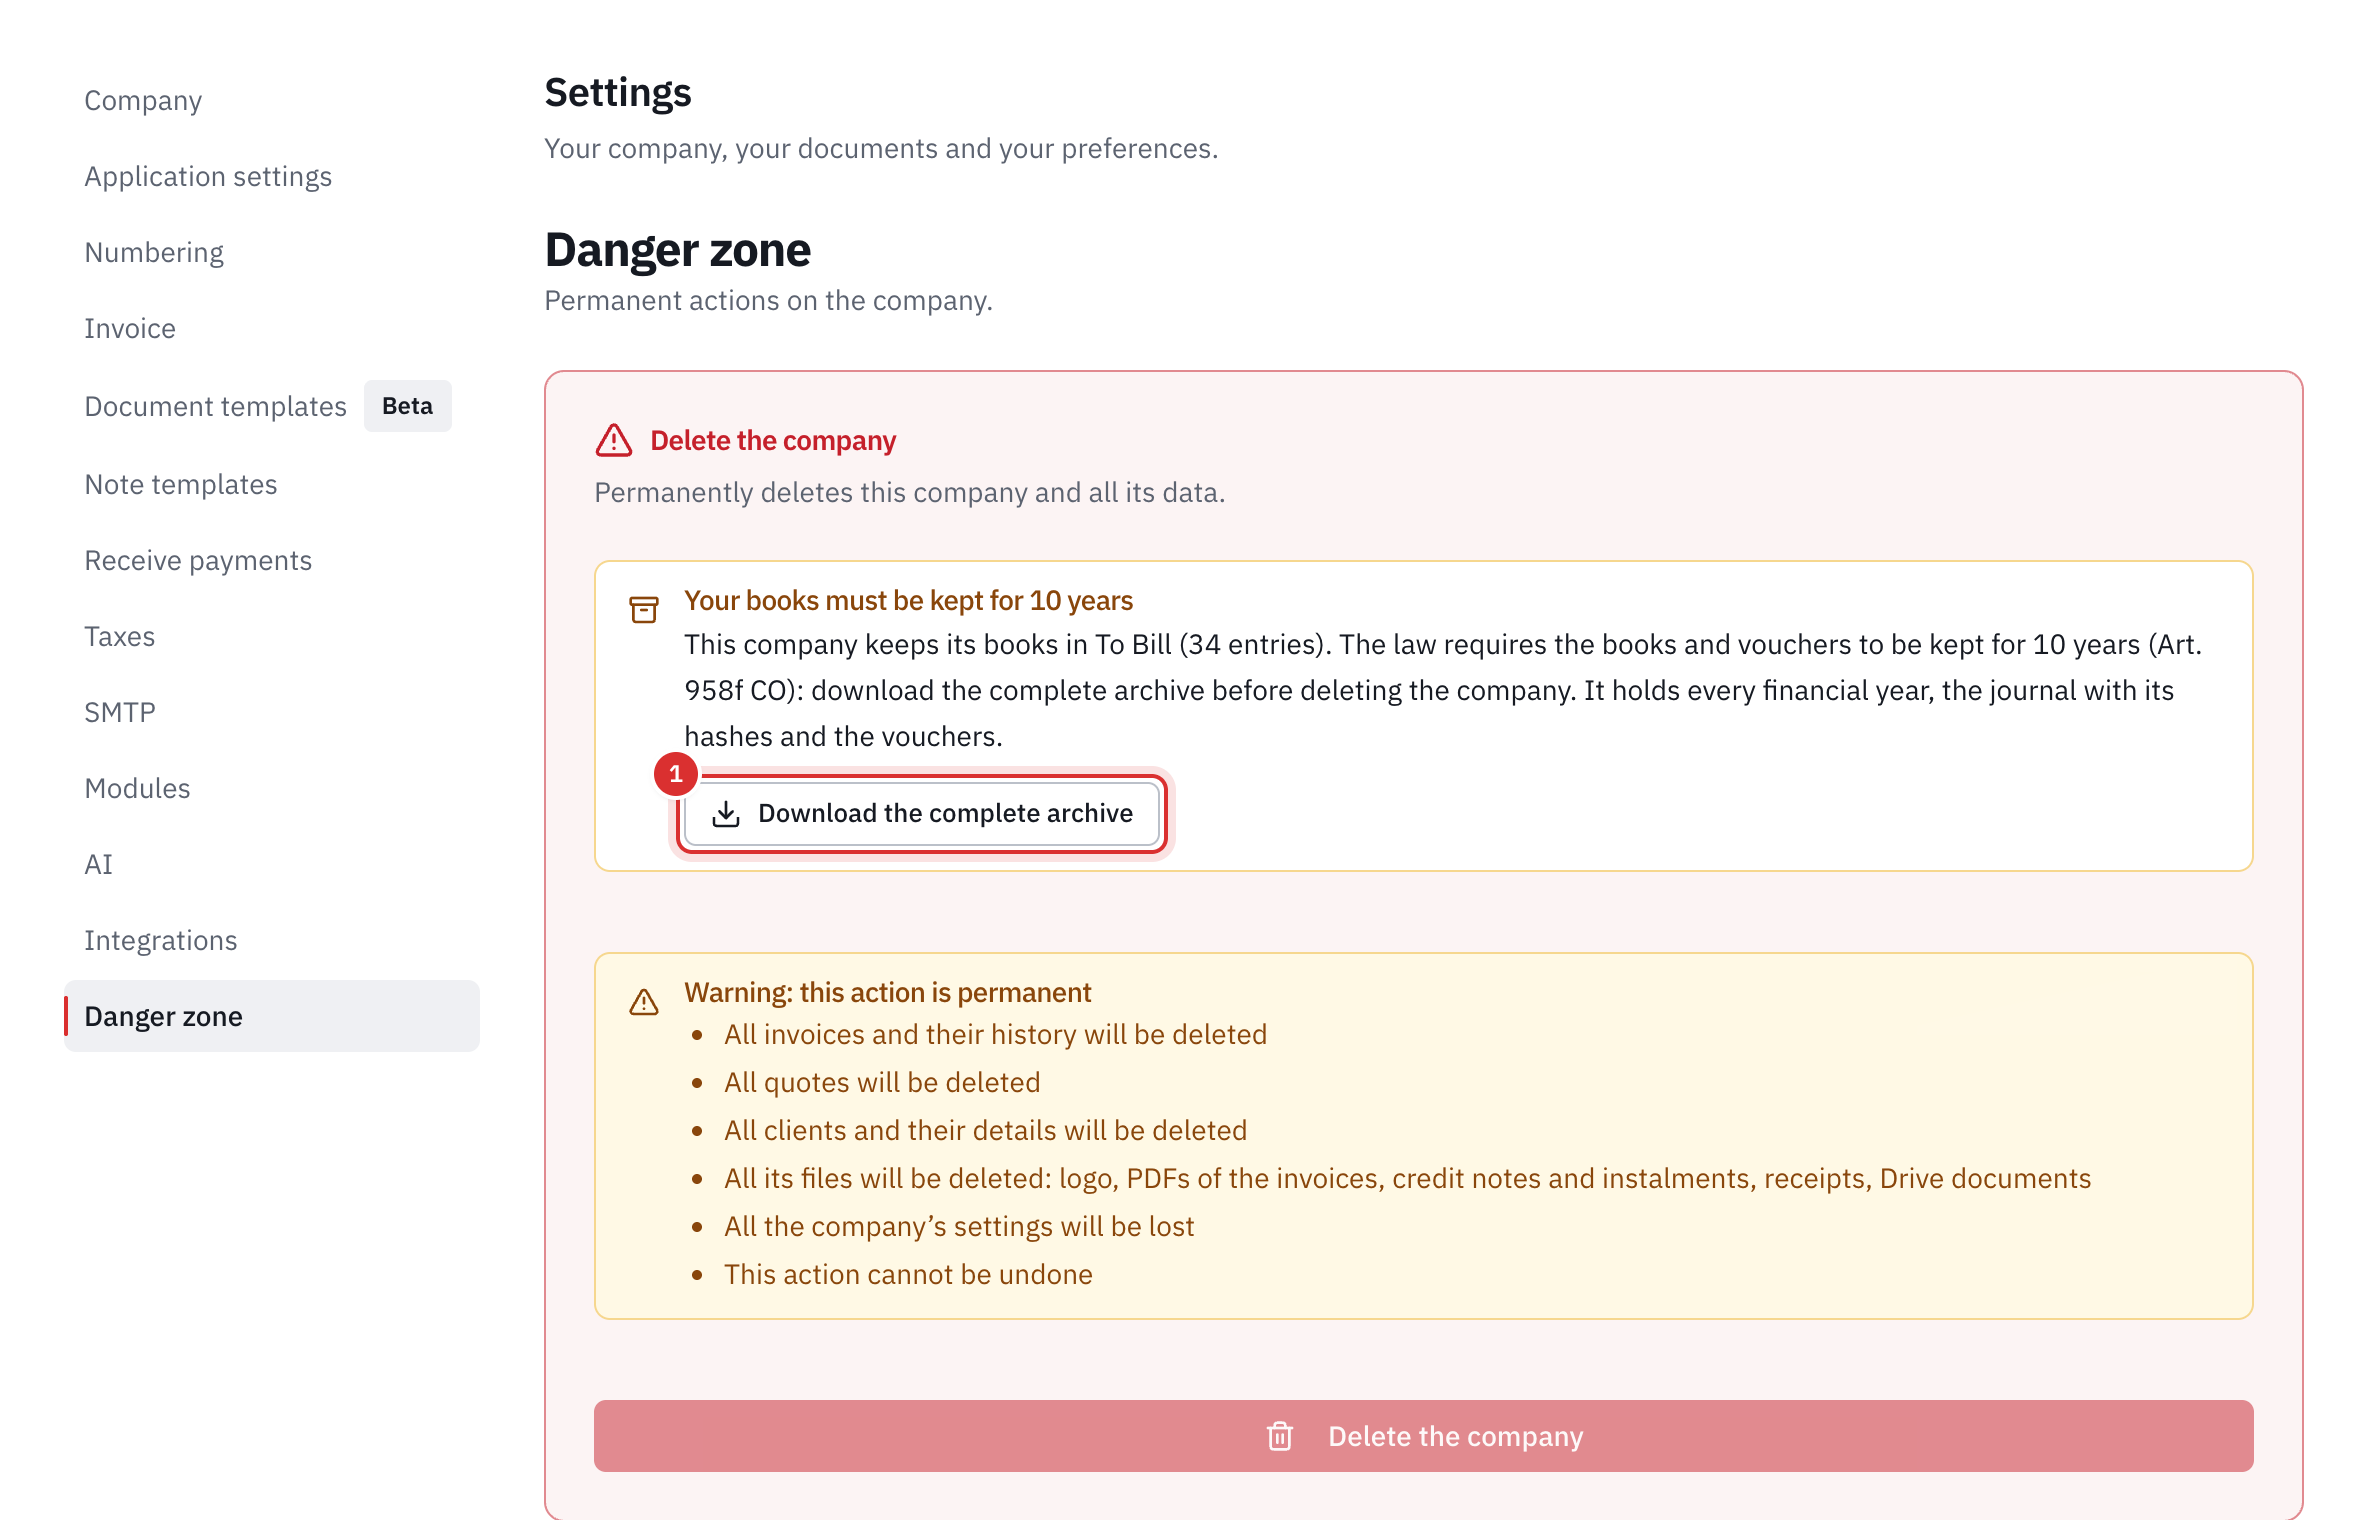Click 'All quotes will be deleted' line
Image resolution: width=2368 pixels, height=1520 pixels.
882,1082
